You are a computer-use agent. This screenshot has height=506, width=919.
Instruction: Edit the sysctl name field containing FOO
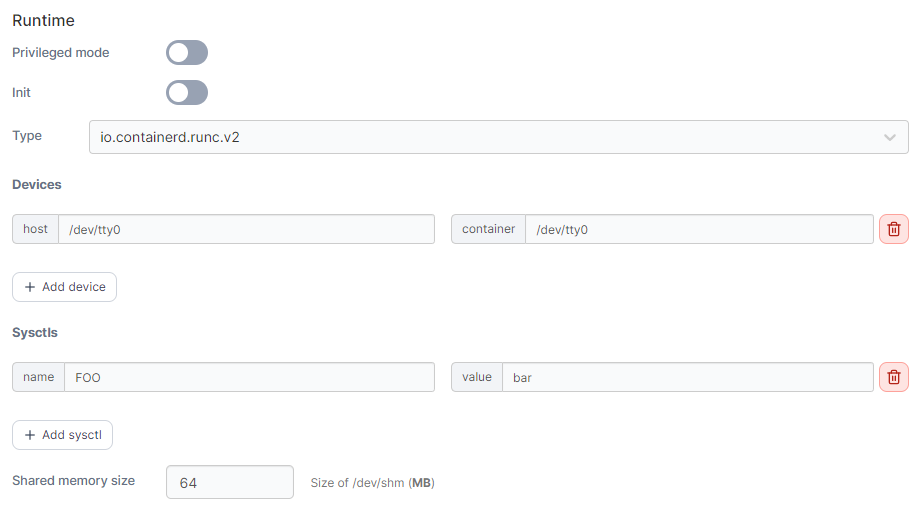tap(248, 377)
